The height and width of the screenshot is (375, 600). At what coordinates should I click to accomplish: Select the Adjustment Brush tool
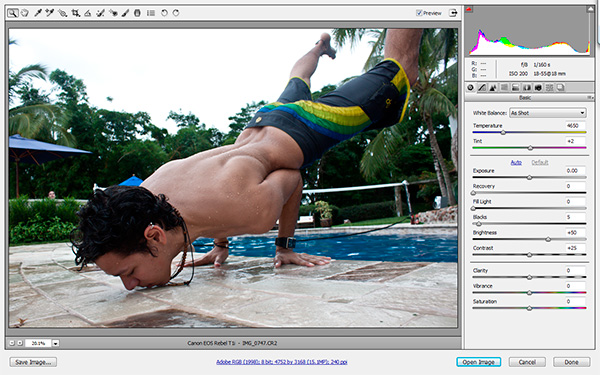click(x=125, y=13)
